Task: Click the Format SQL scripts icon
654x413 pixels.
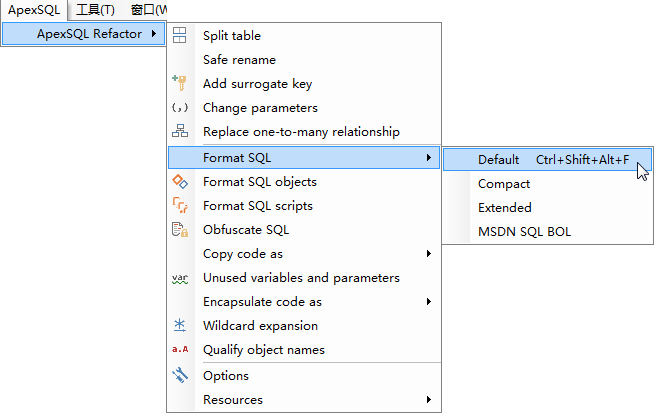Action: pos(180,206)
